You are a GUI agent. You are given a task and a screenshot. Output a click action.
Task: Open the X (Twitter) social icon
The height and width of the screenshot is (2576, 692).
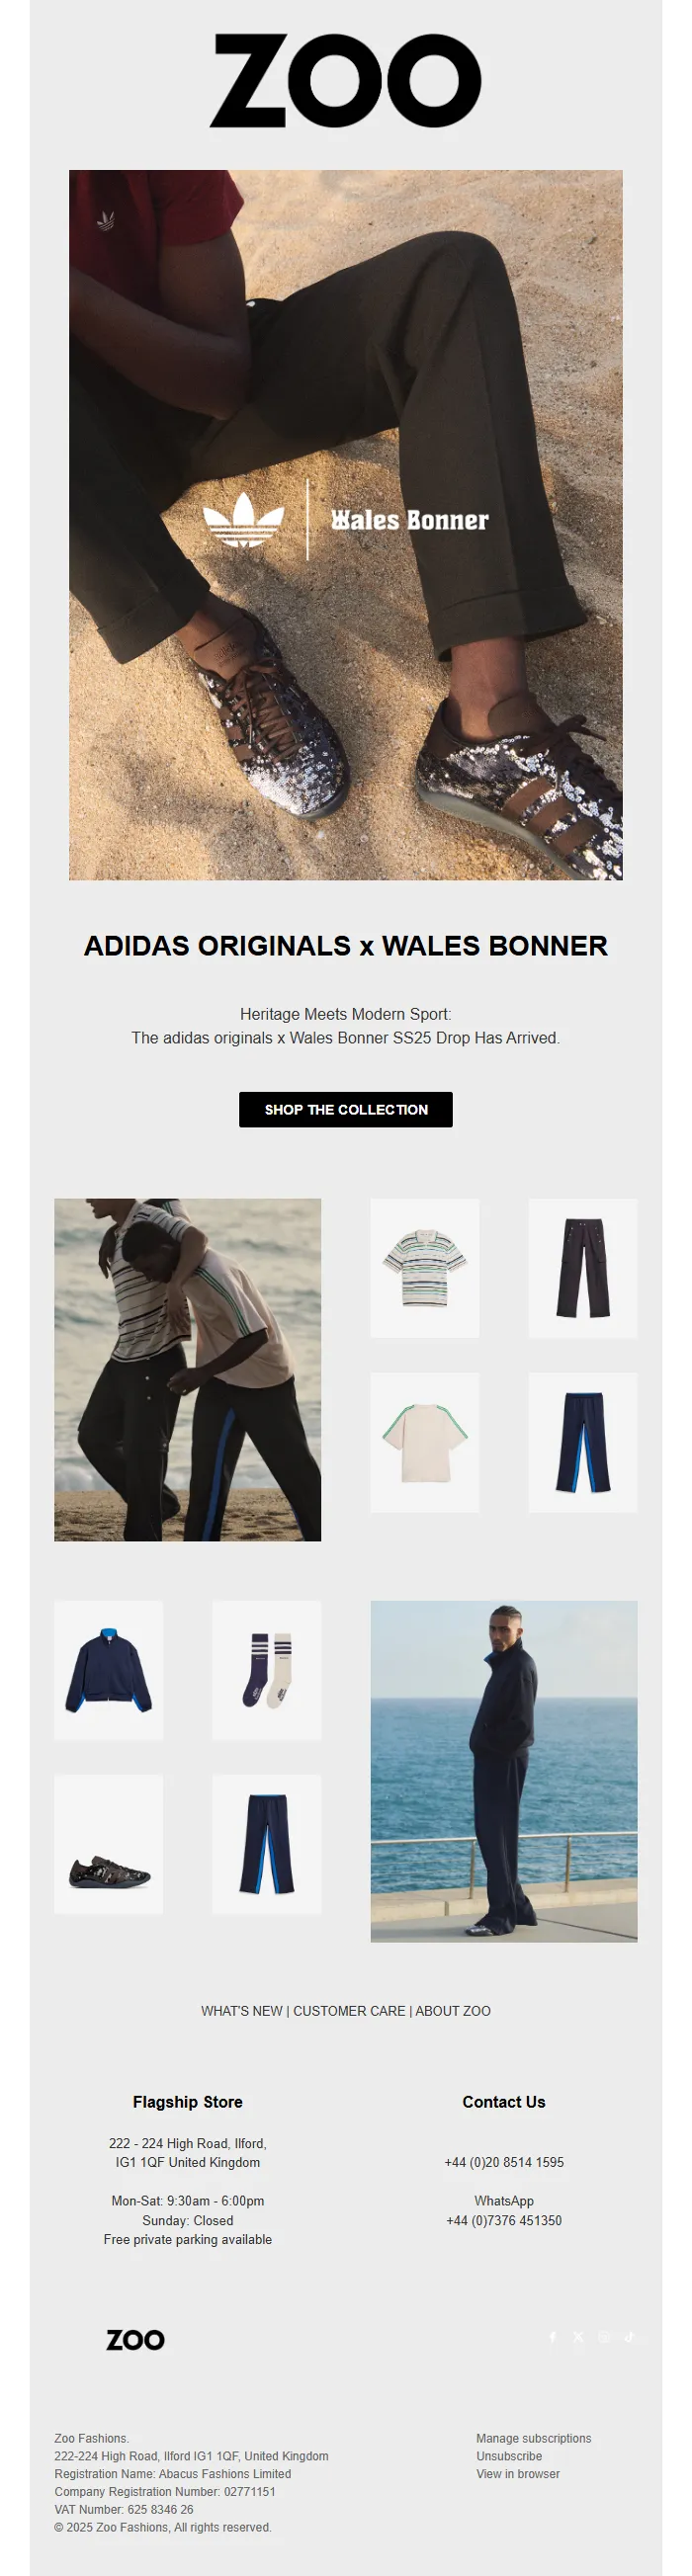(x=578, y=2337)
